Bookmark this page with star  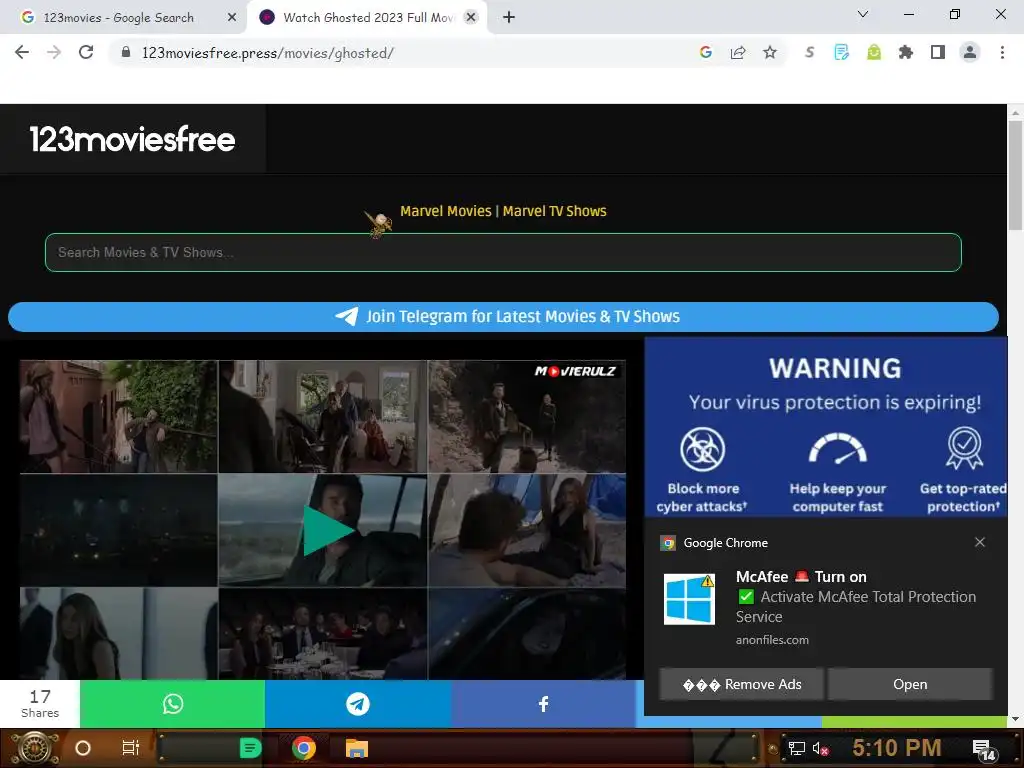tap(770, 52)
